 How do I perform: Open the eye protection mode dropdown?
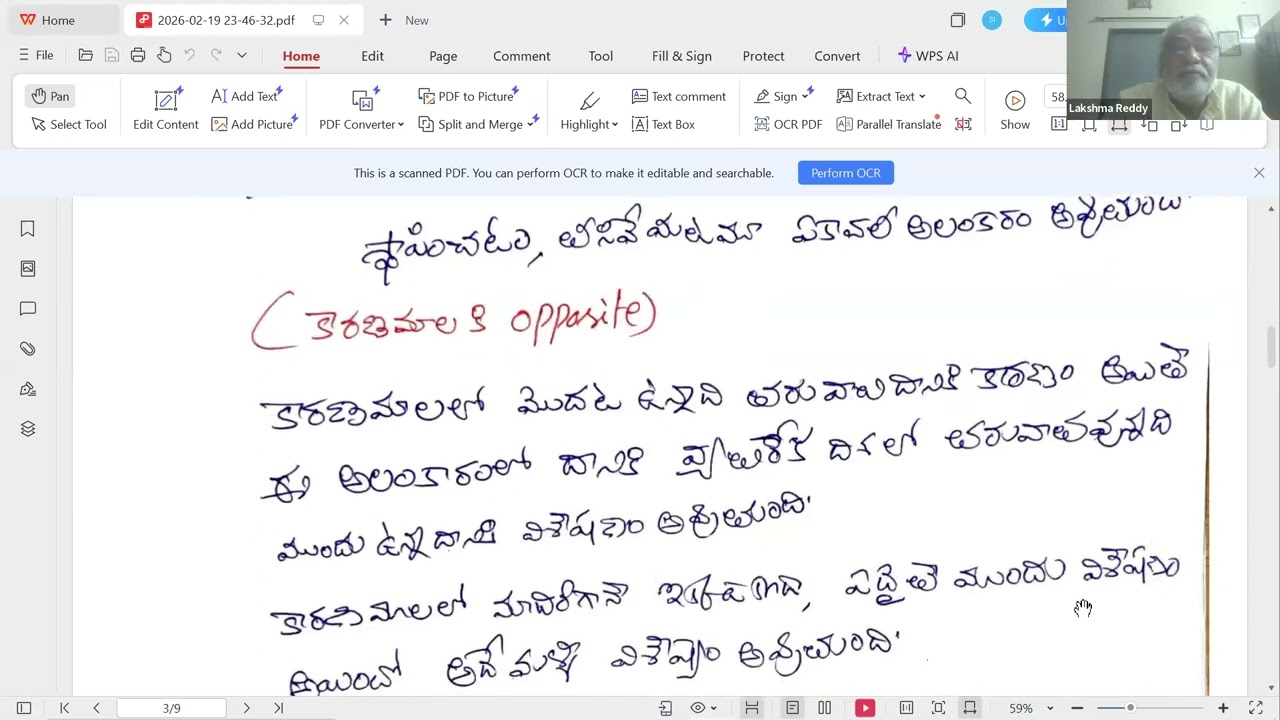click(x=713, y=708)
